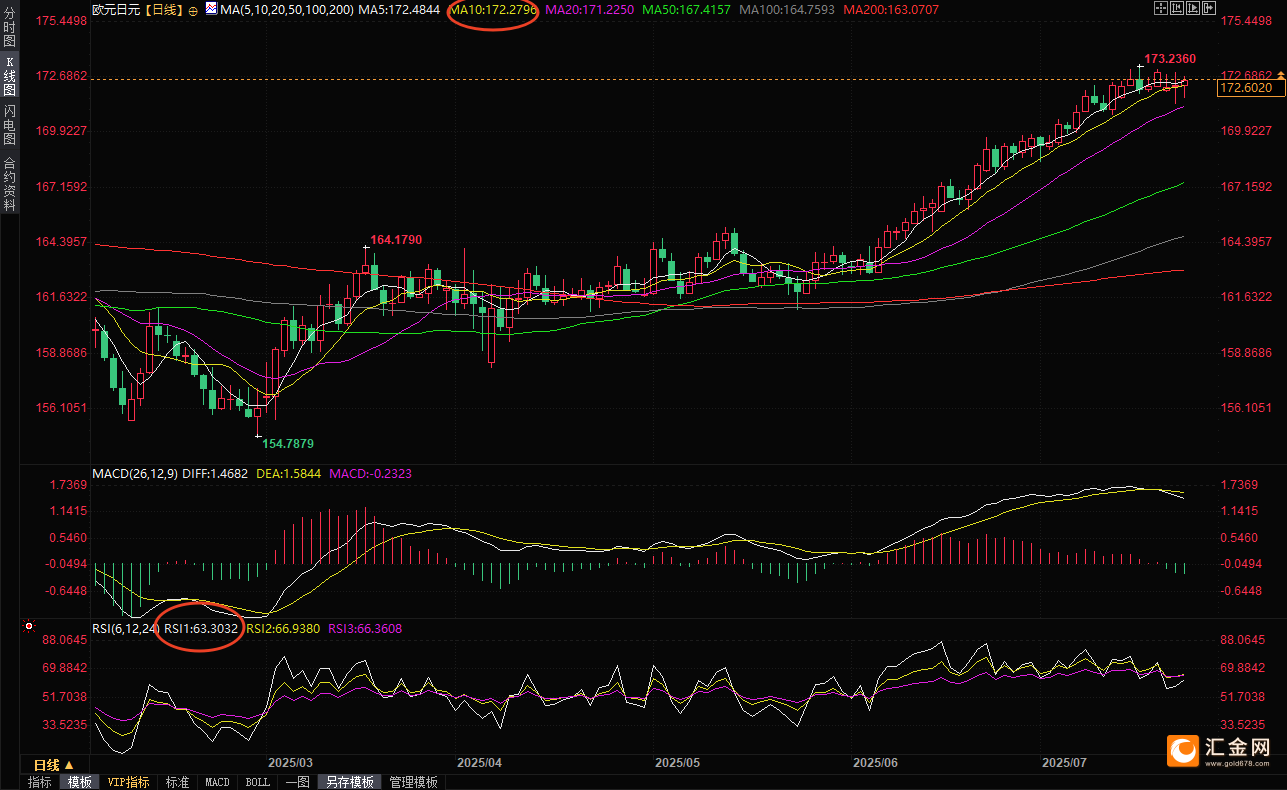The image size is (1287, 790).
Task: Click 另存模板 to save template
Action: (349, 782)
